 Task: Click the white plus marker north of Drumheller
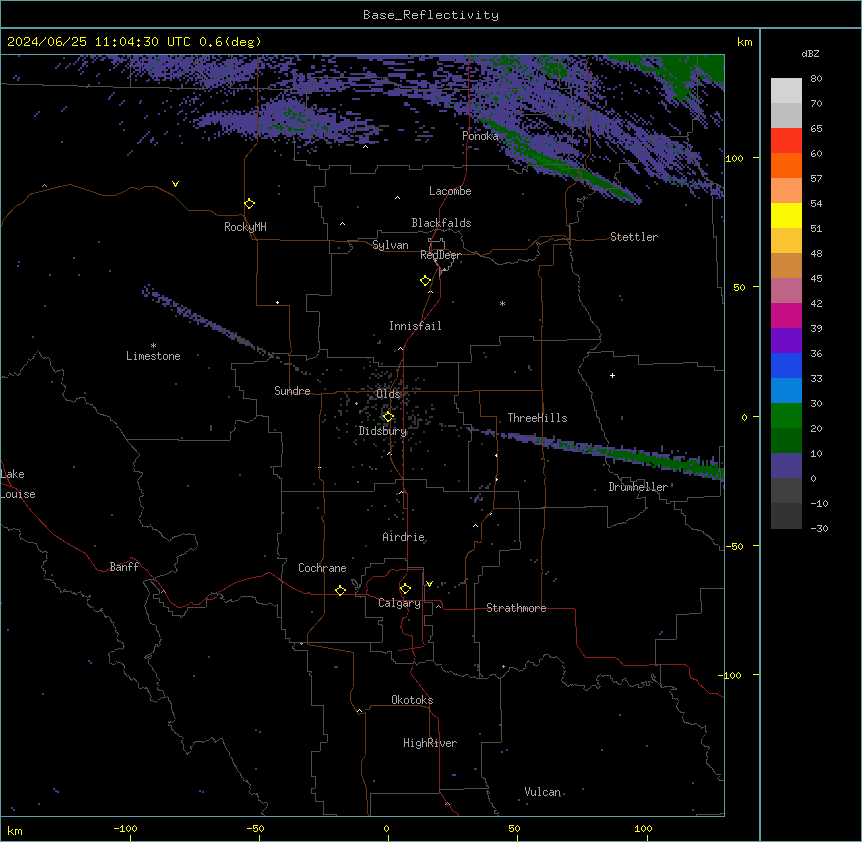click(x=612, y=375)
